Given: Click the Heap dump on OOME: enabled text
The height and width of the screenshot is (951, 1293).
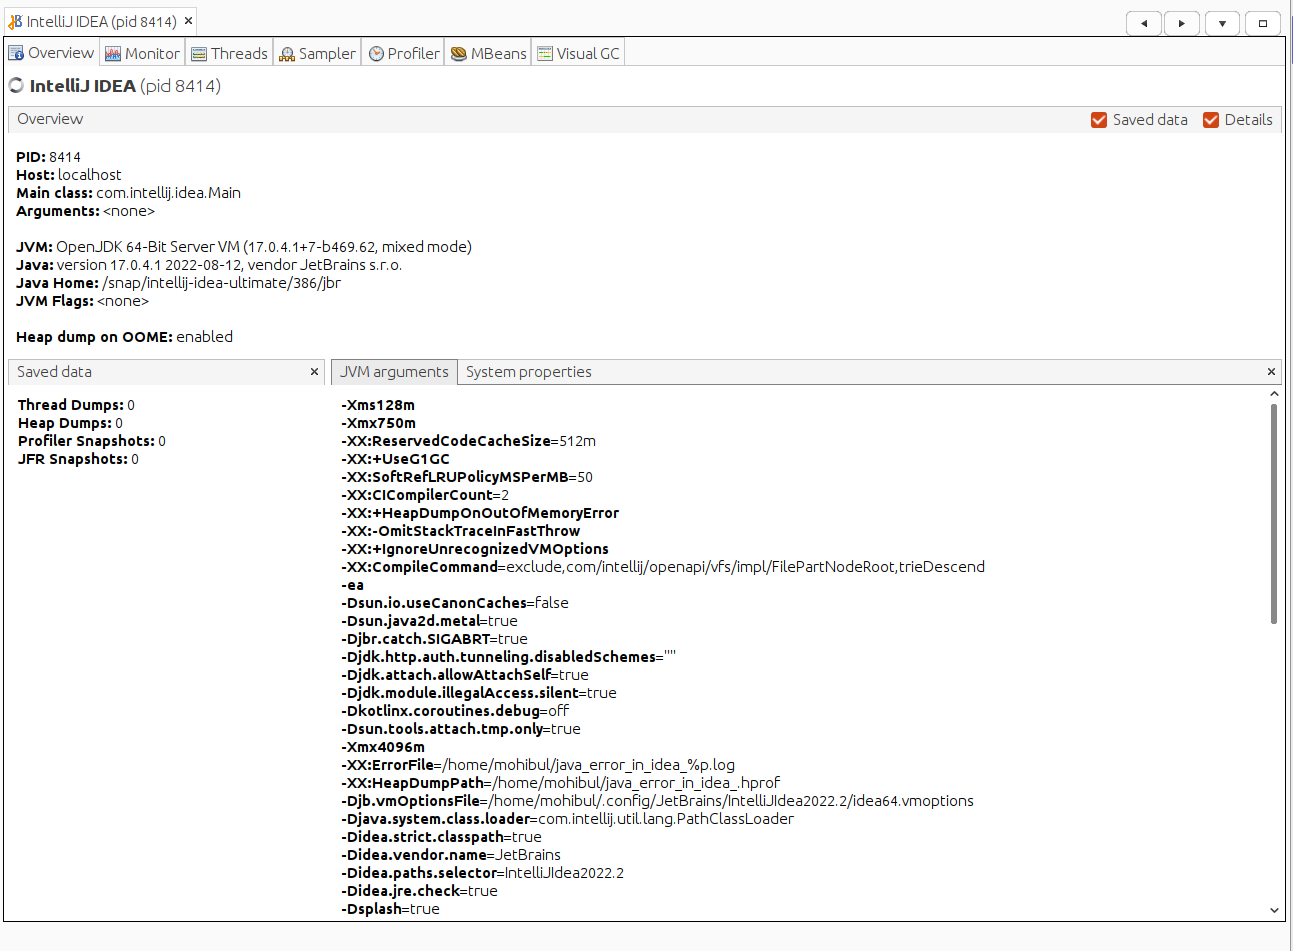Looking at the screenshot, I should (x=124, y=337).
